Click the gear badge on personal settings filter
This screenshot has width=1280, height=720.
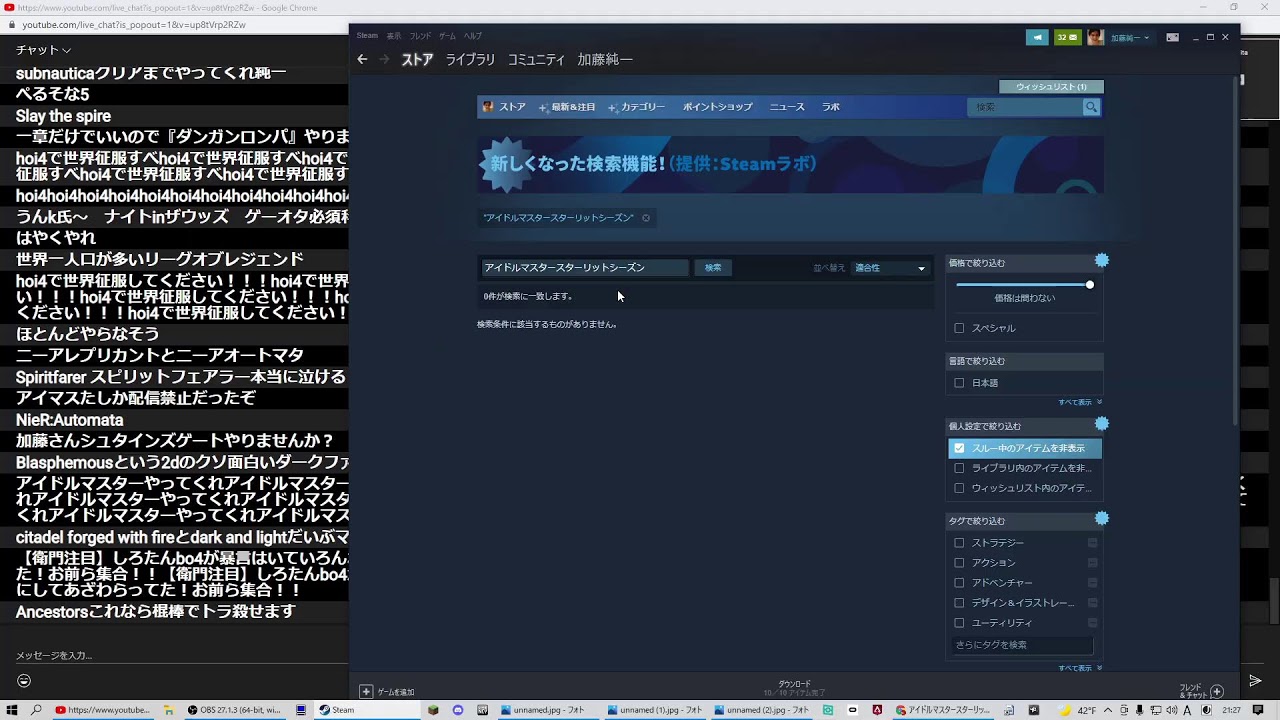point(1101,424)
